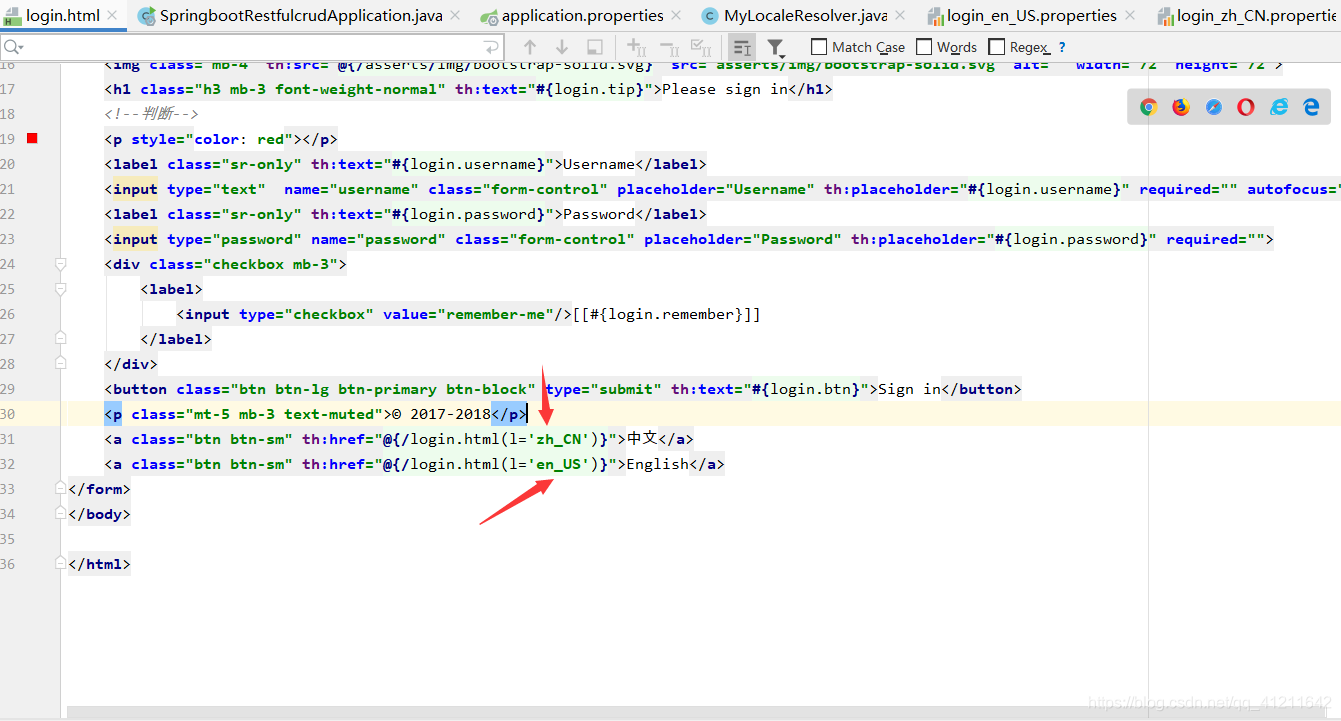Preview page in Chrome browser

[1149, 107]
